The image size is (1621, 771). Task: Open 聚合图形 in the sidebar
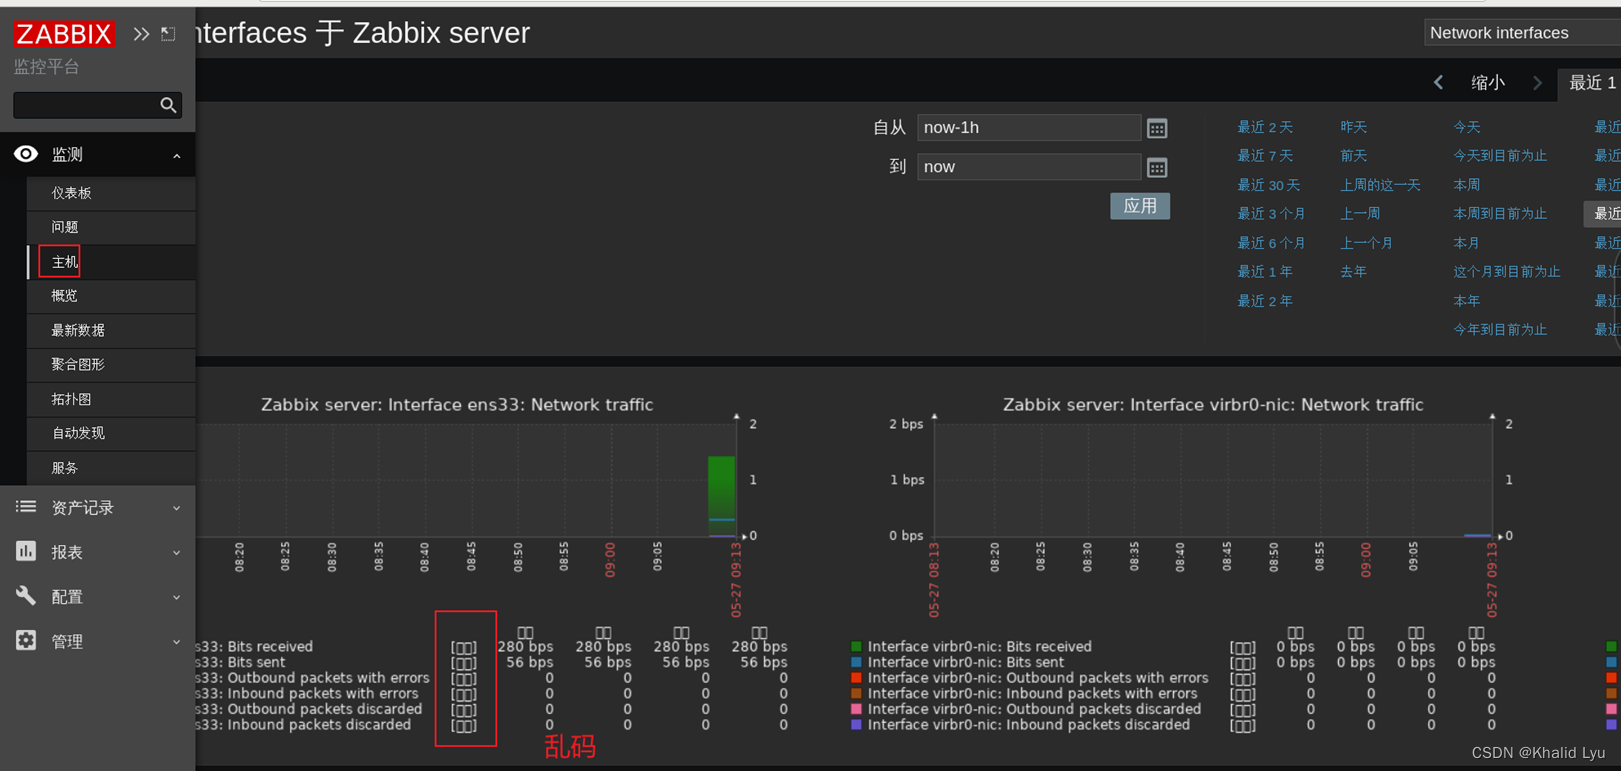(111, 364)
